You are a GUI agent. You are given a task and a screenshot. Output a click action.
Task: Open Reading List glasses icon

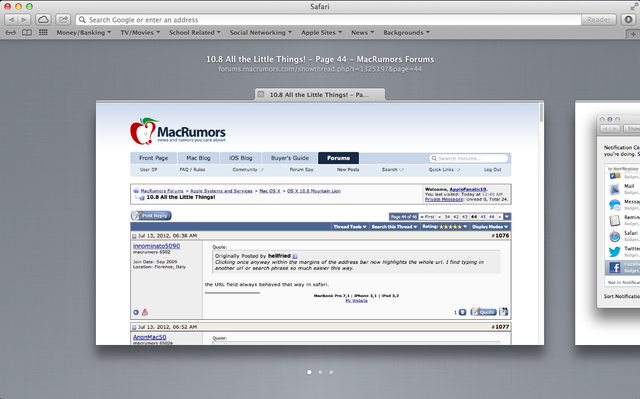[x=11, y=33]
